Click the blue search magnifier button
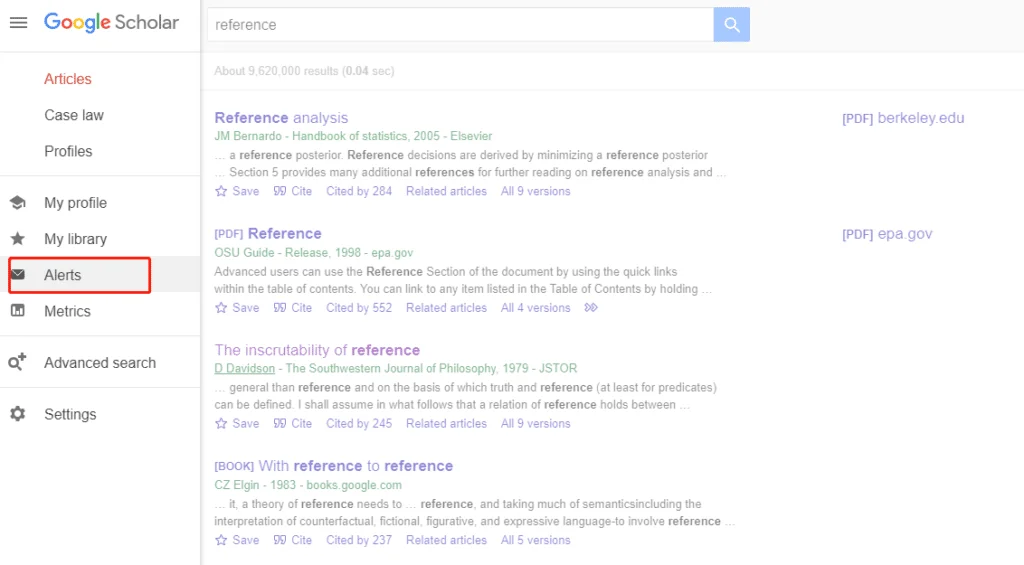1024x565 pixels. (x=731, y=25)
